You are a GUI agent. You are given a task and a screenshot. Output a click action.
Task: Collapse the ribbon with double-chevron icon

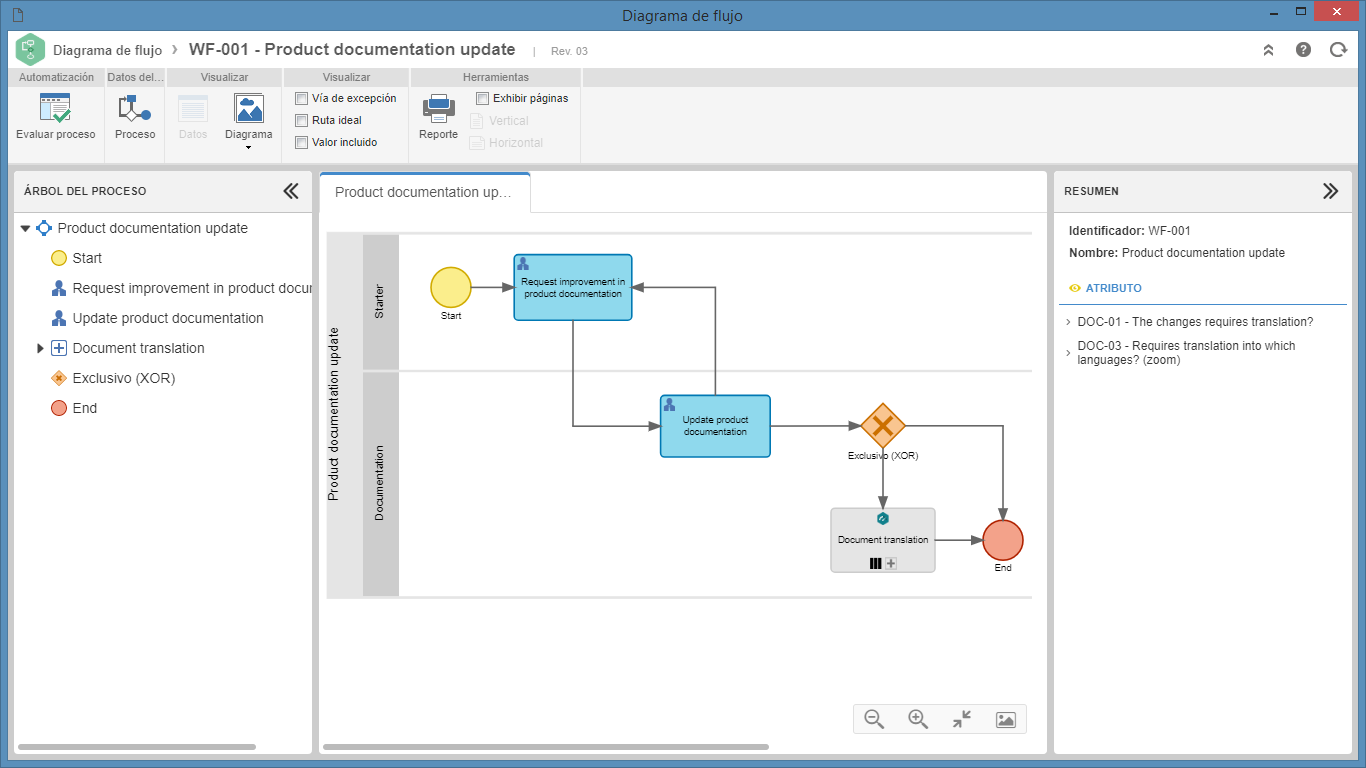pyautogui.click(x=1268, y=49)
